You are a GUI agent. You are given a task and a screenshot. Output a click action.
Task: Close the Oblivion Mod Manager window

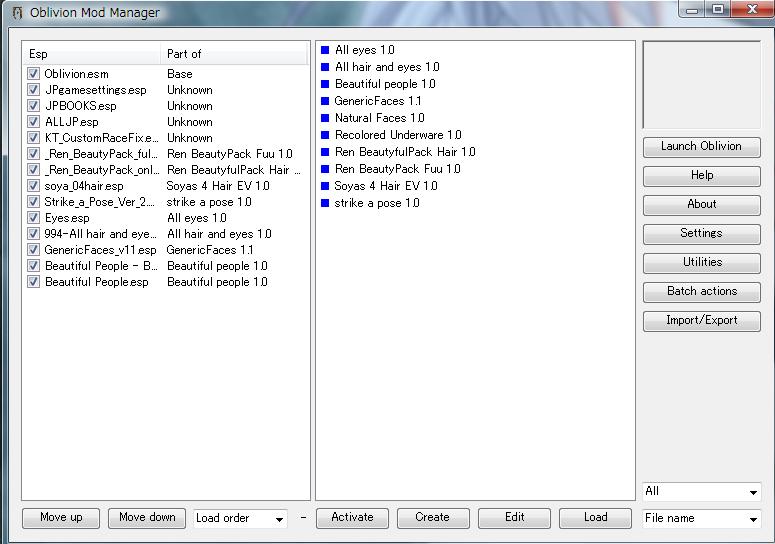pyautogui.click(x=752, y=9)
